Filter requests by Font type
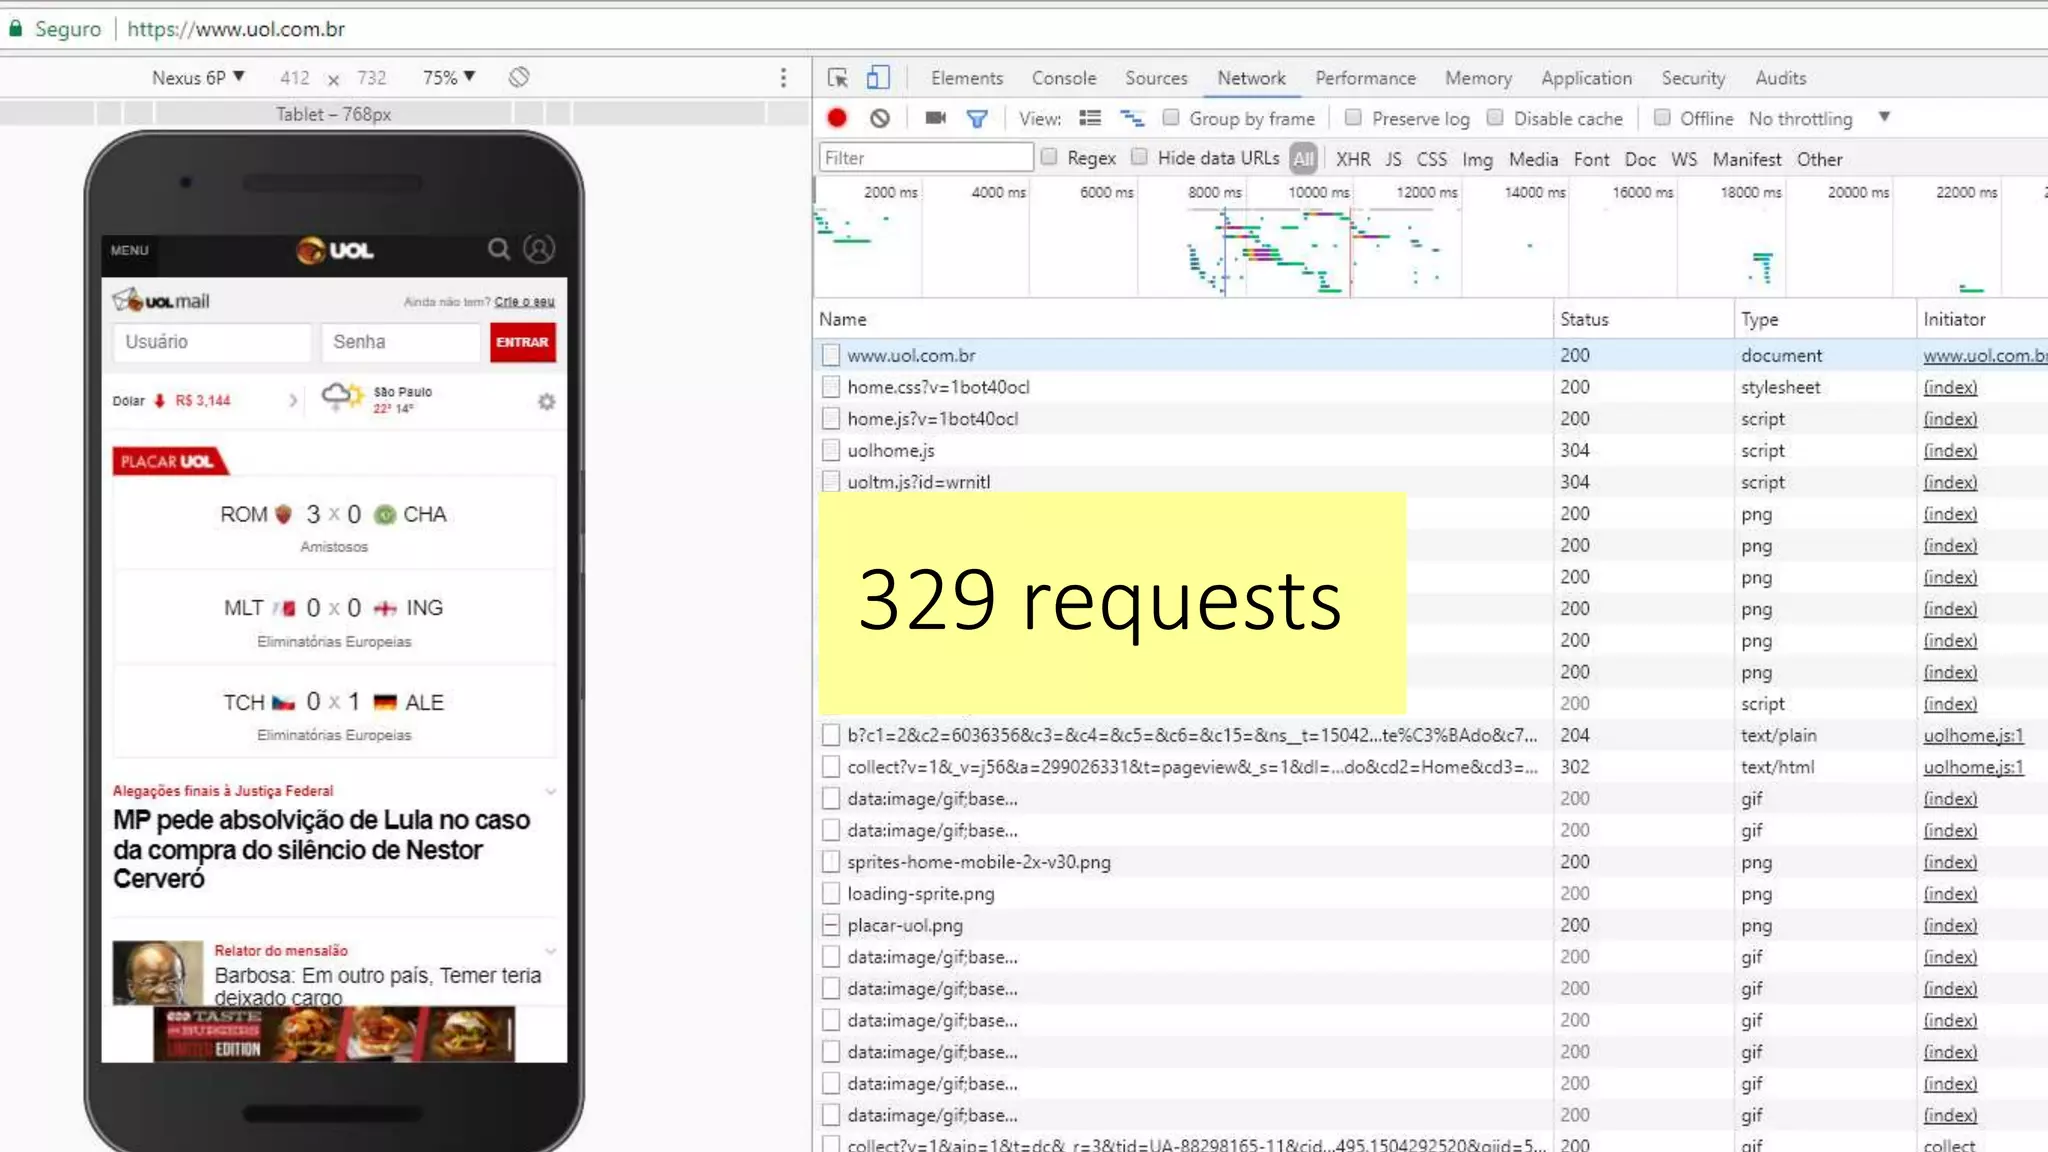The image size is (2048, 1152). tap(1591, 159)
